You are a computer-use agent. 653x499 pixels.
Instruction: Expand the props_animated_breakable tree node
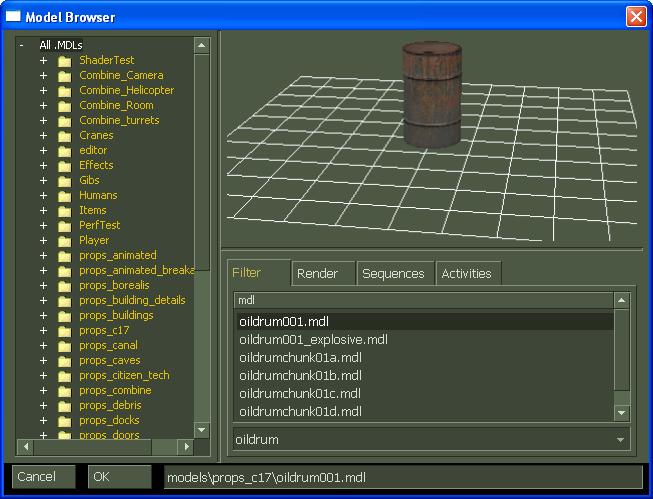point(43,270)
